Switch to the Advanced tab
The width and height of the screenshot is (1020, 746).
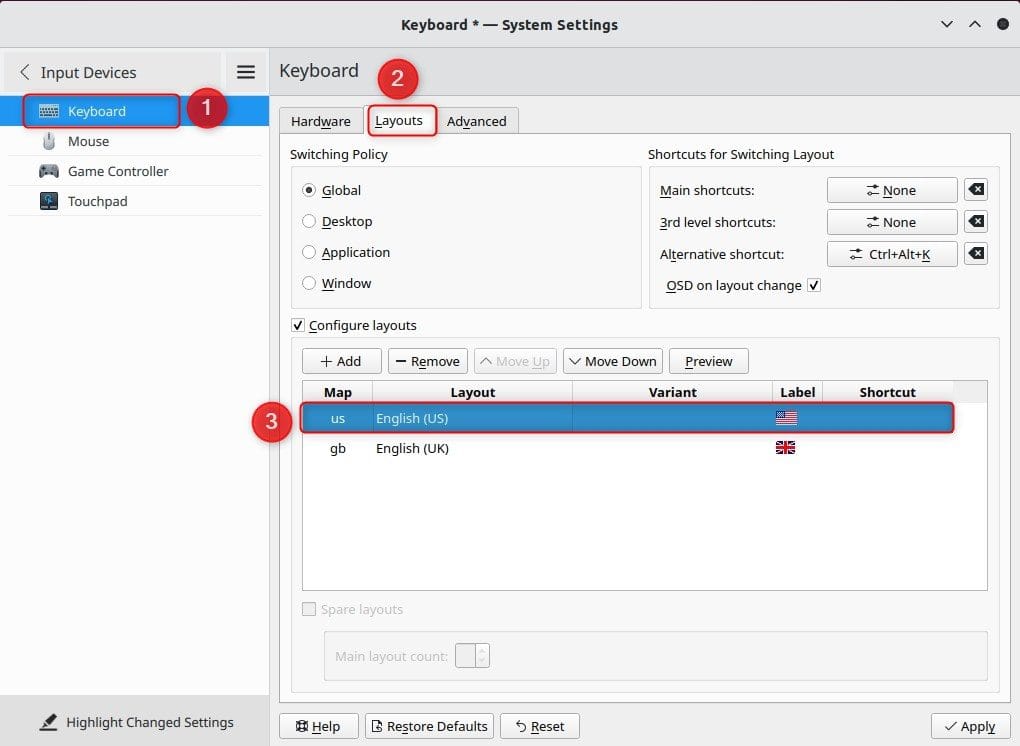(476, 121)
